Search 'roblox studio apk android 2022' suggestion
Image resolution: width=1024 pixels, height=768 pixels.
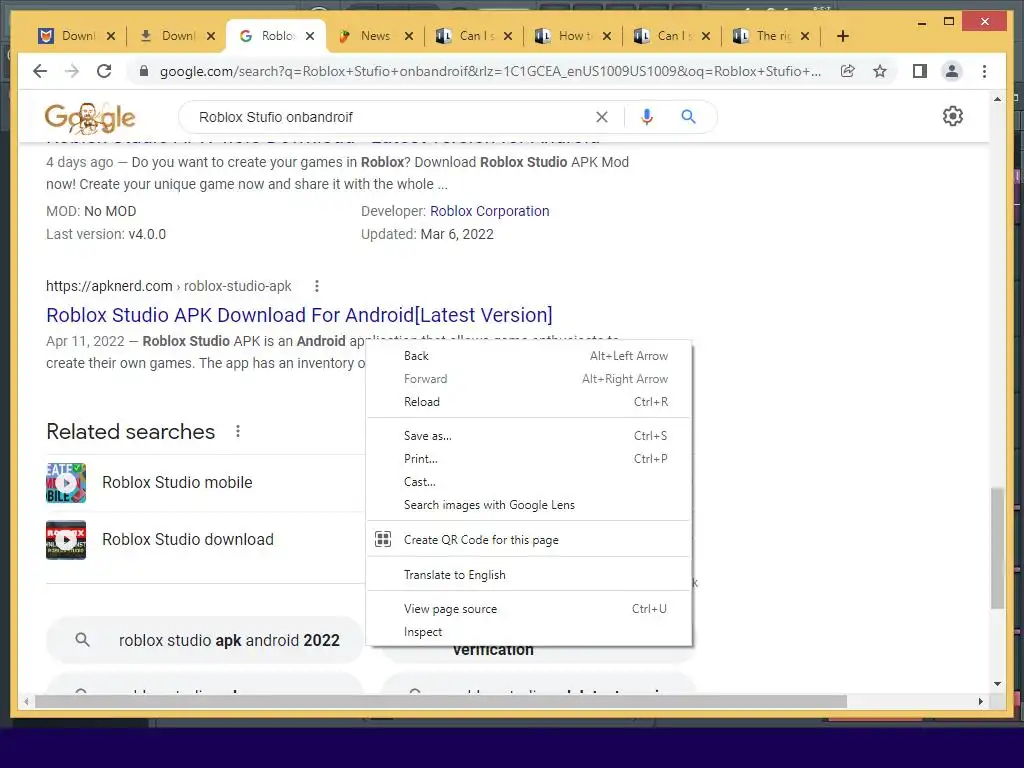pos(204,640)
